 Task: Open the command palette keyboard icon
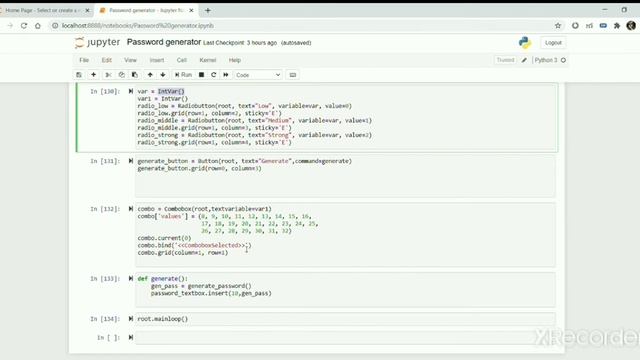click(293, 75)
